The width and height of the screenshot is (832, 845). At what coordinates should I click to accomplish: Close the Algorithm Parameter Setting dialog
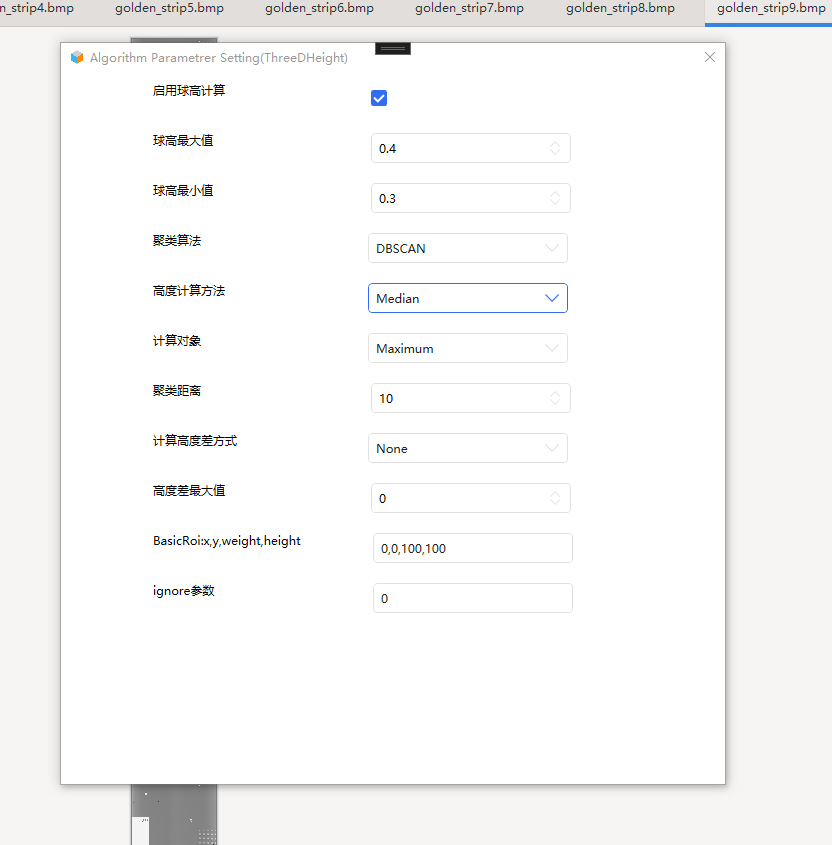(x=710, y=57)
